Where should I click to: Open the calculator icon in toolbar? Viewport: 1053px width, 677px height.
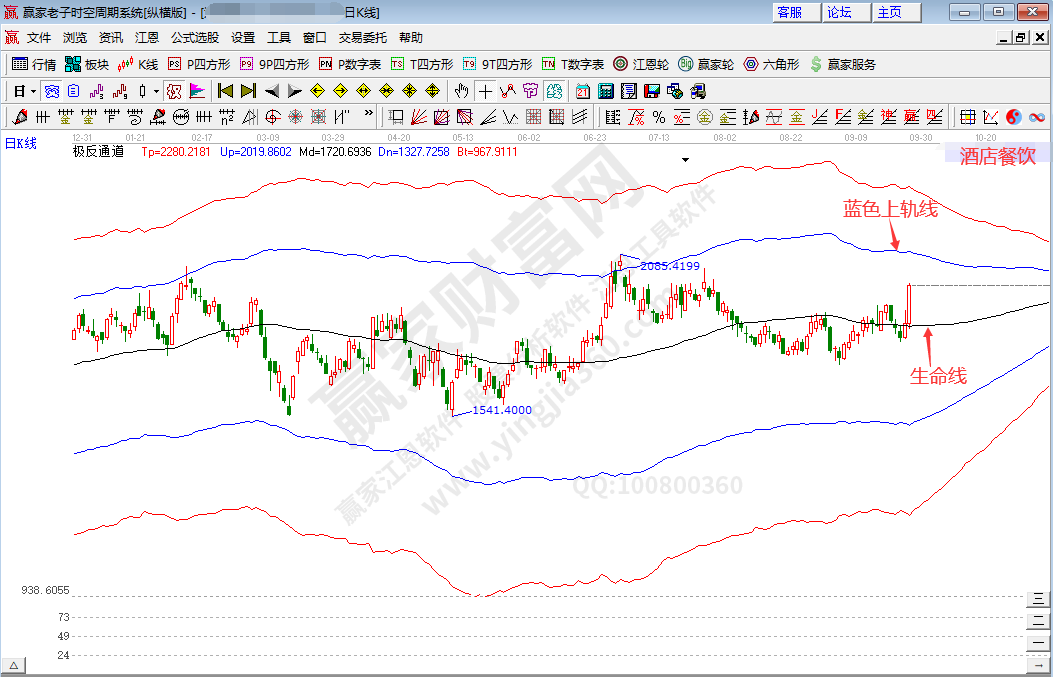(x=605, y=90)
